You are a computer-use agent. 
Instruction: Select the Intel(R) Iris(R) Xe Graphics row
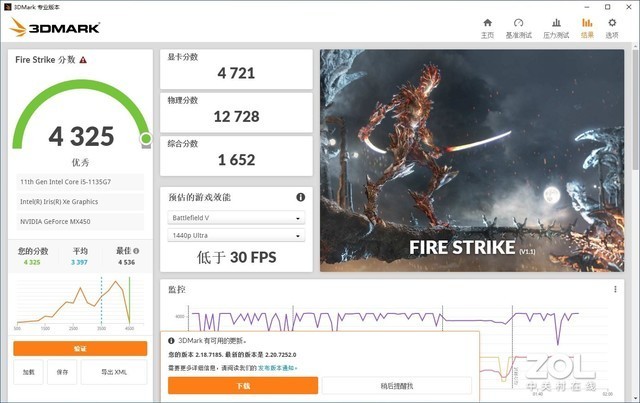[80, 202]
